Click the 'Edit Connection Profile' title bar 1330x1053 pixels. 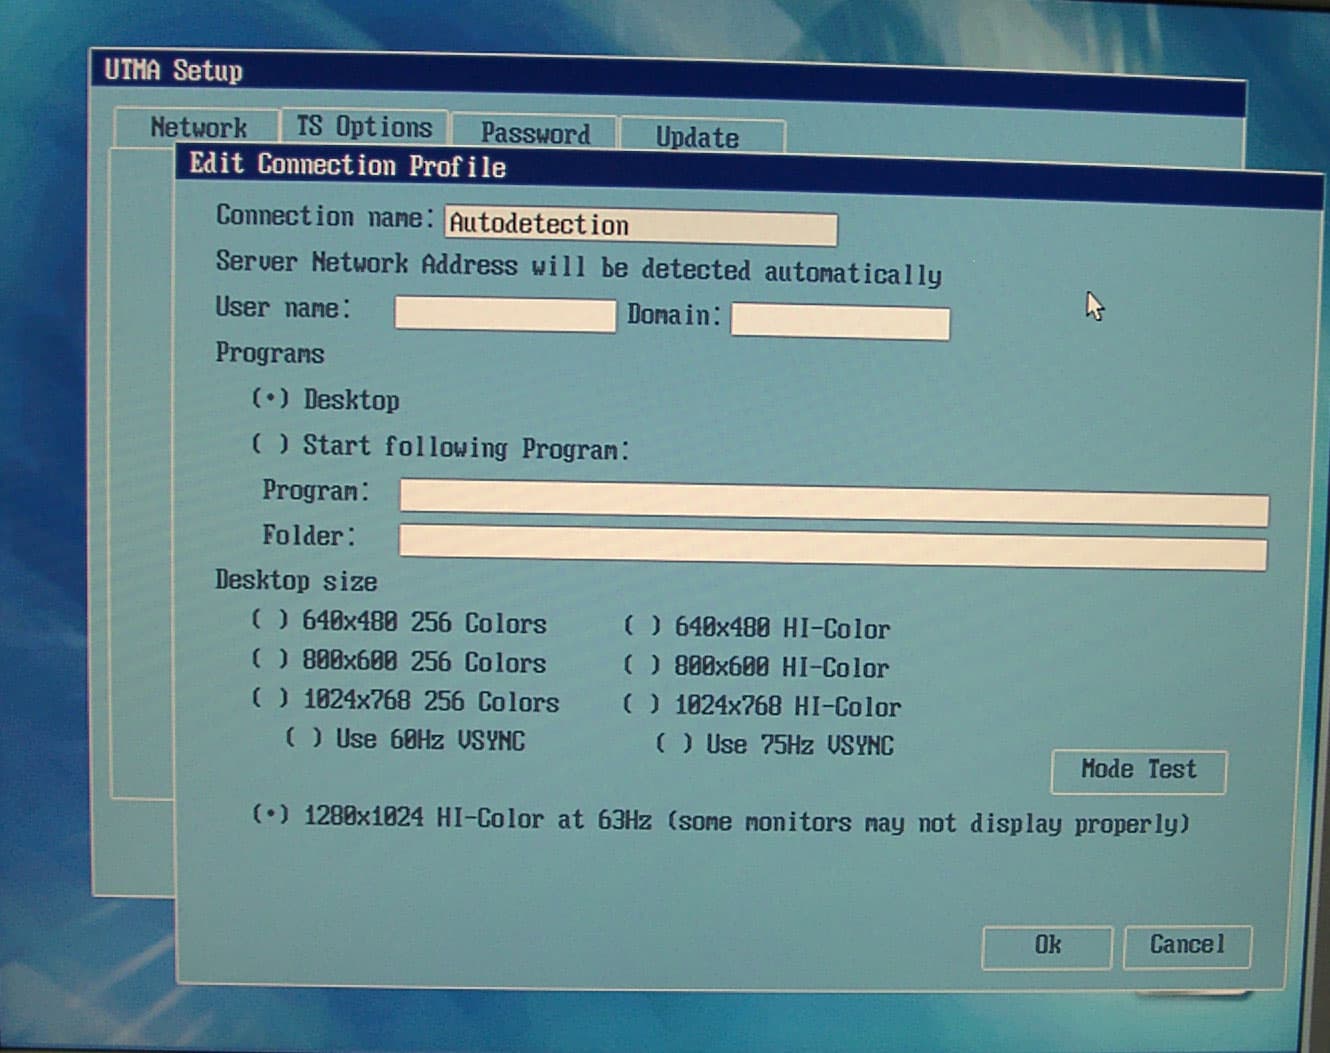(x=749, y=176)
